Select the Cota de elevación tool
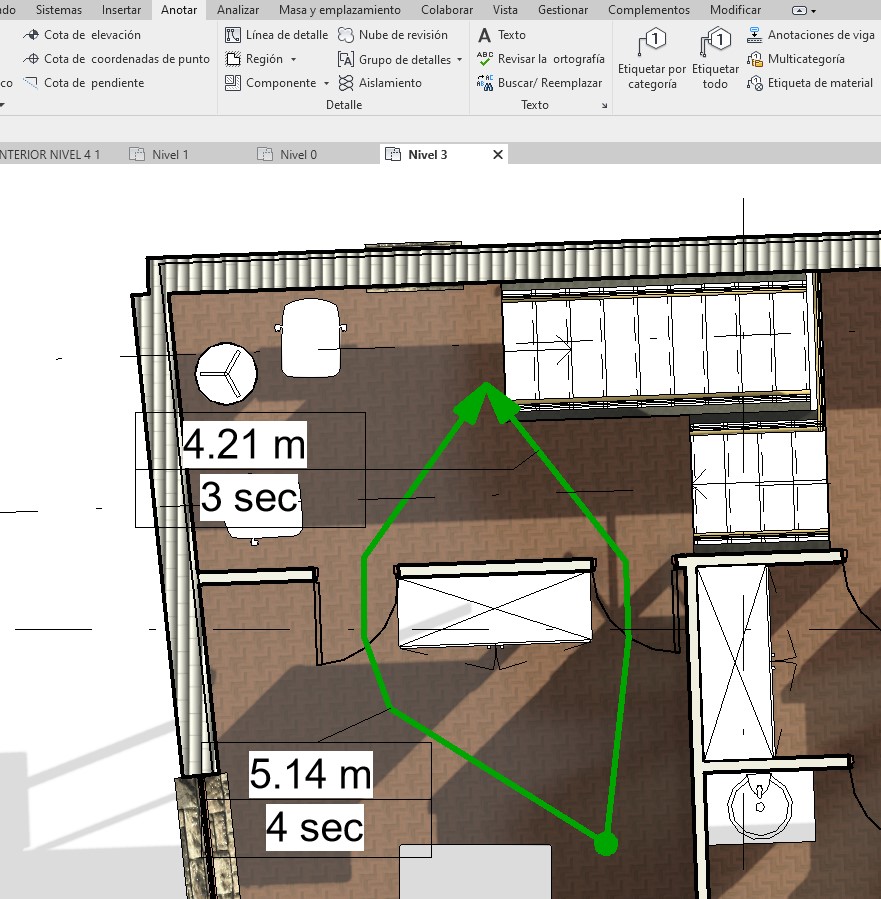 80,35
